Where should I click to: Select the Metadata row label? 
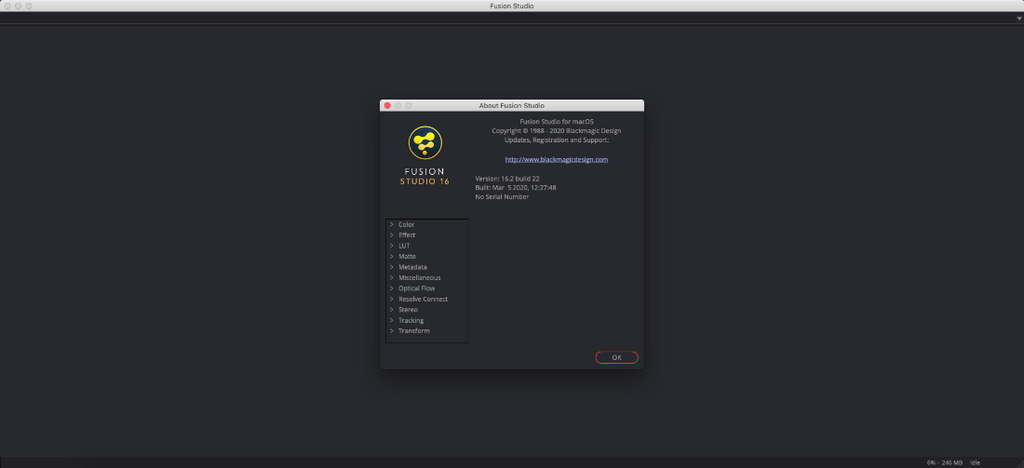[413, 267]
